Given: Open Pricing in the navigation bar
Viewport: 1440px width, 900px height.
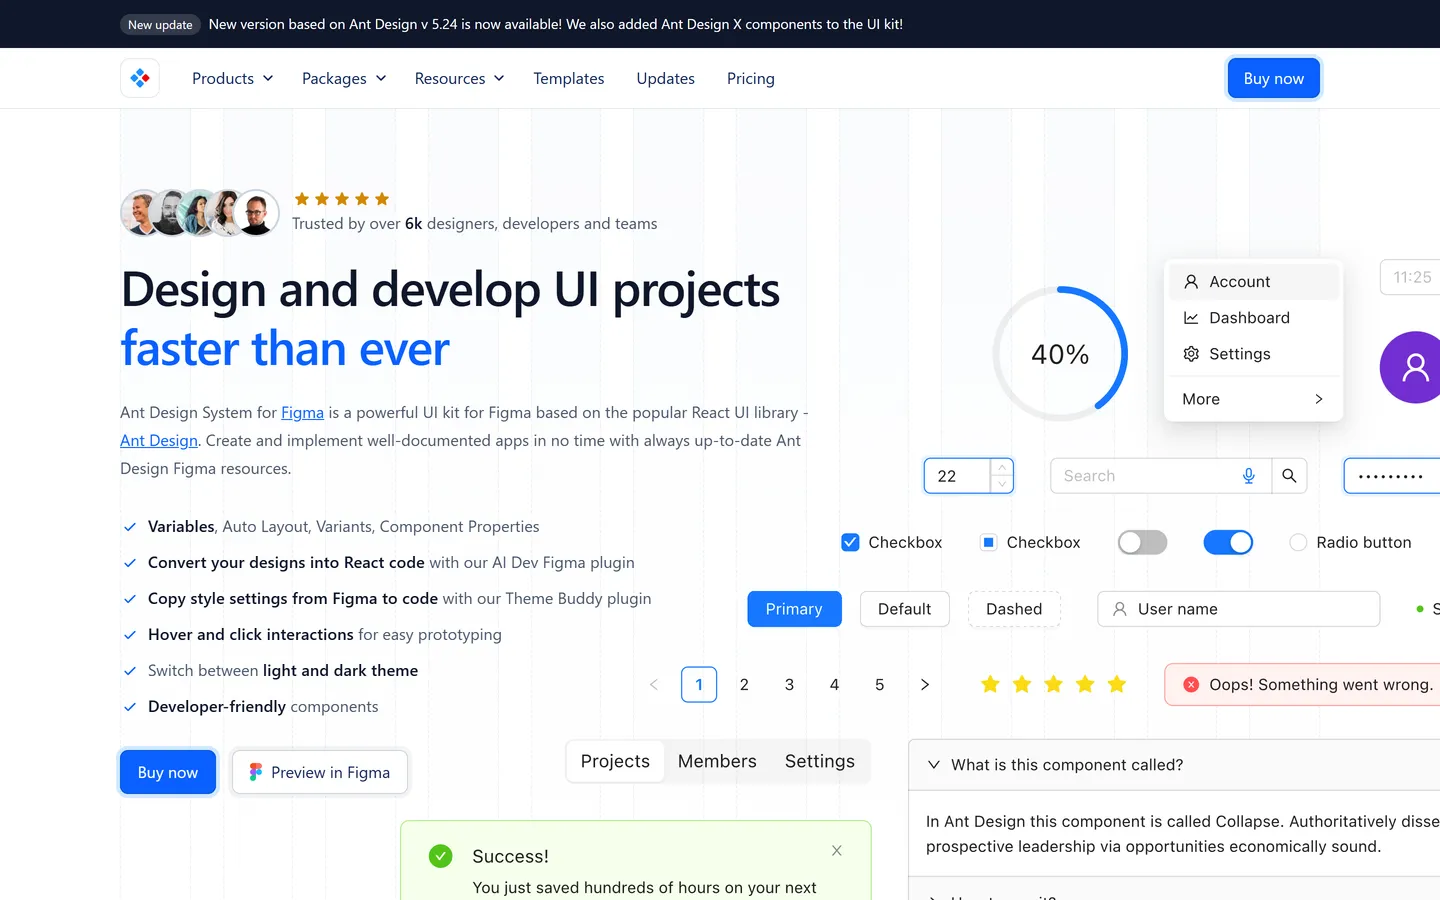Looking at the screenshot, I should tap(750, 78).
